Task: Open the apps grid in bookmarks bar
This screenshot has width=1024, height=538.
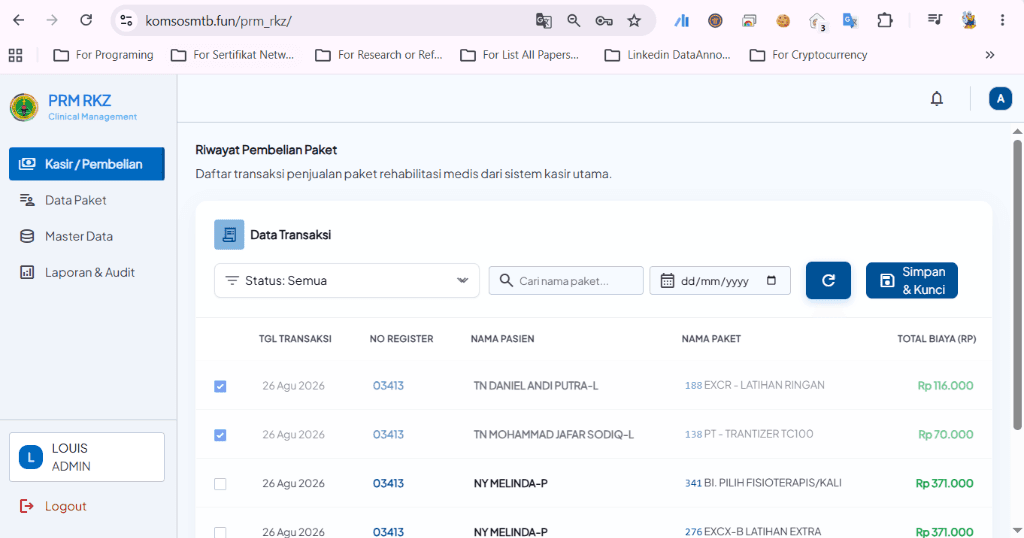Action: click(x=16, y=55)
